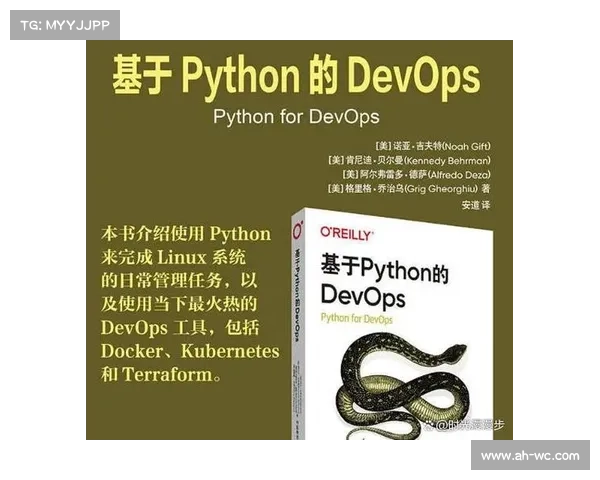Click the TG: MYYJJPP label

(x=65, y=25)
